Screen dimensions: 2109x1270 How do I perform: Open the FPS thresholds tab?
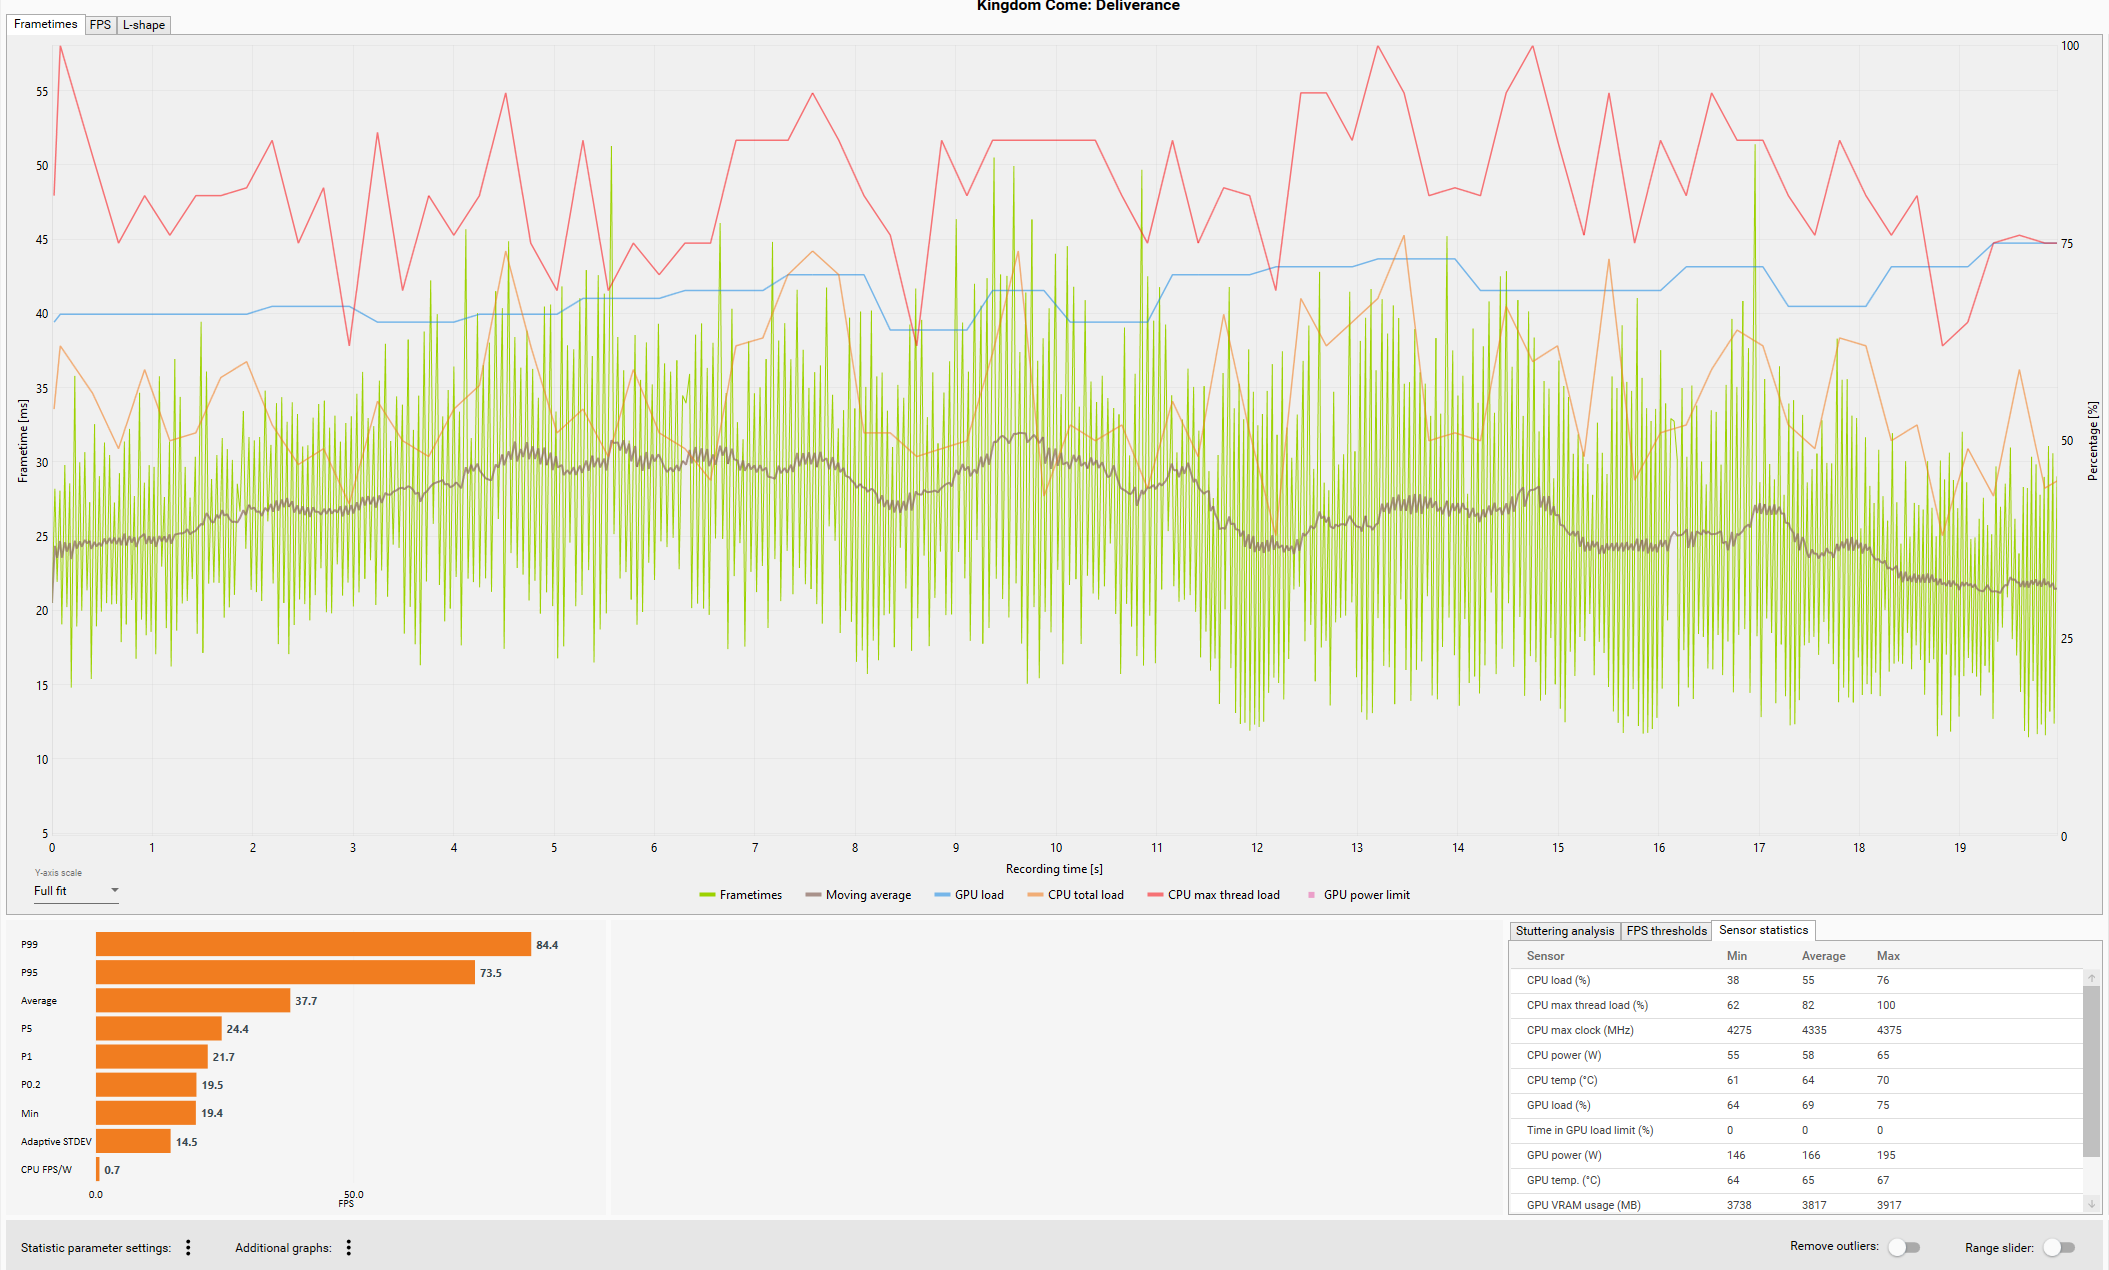click(1666, 931)
